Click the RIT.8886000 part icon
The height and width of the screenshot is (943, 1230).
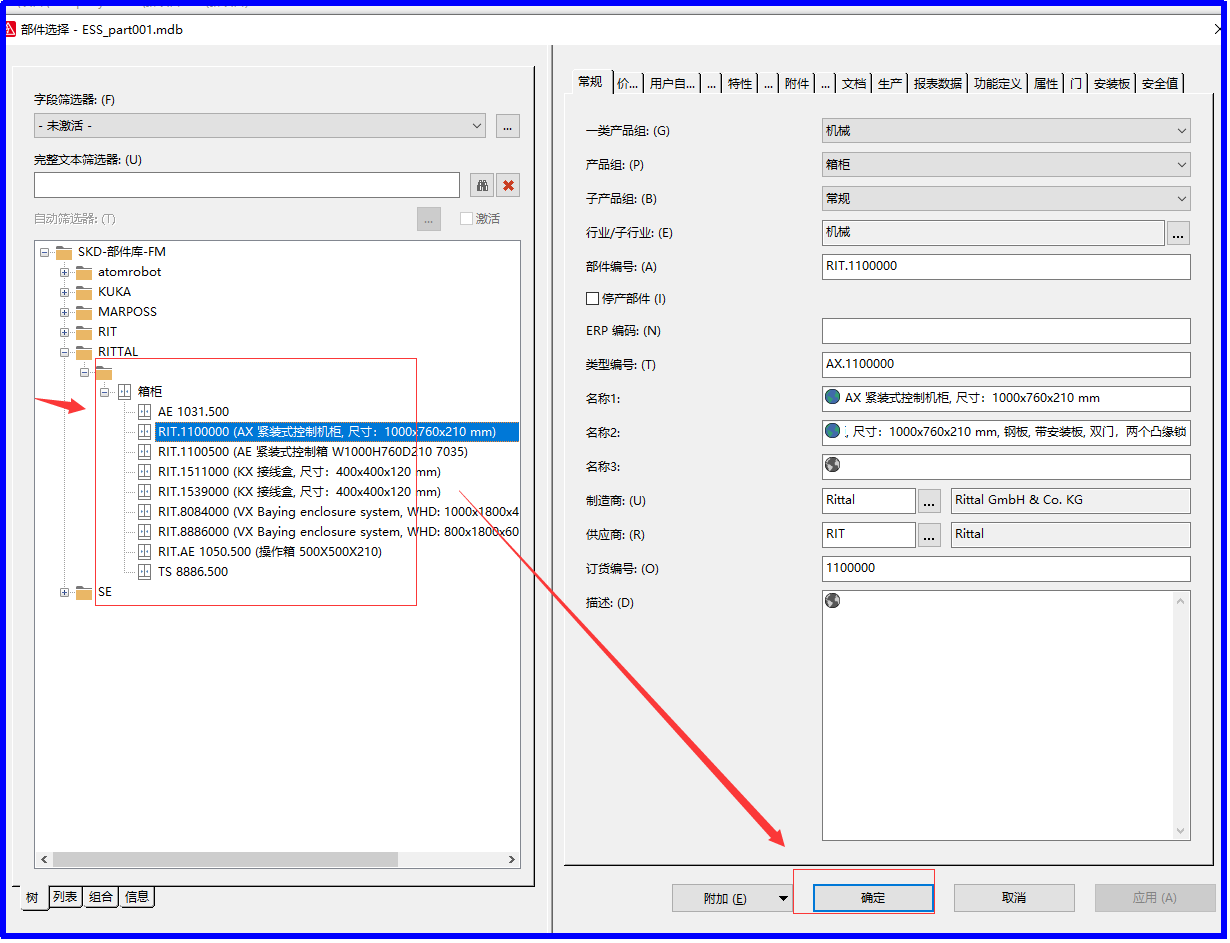coord(144,532)
